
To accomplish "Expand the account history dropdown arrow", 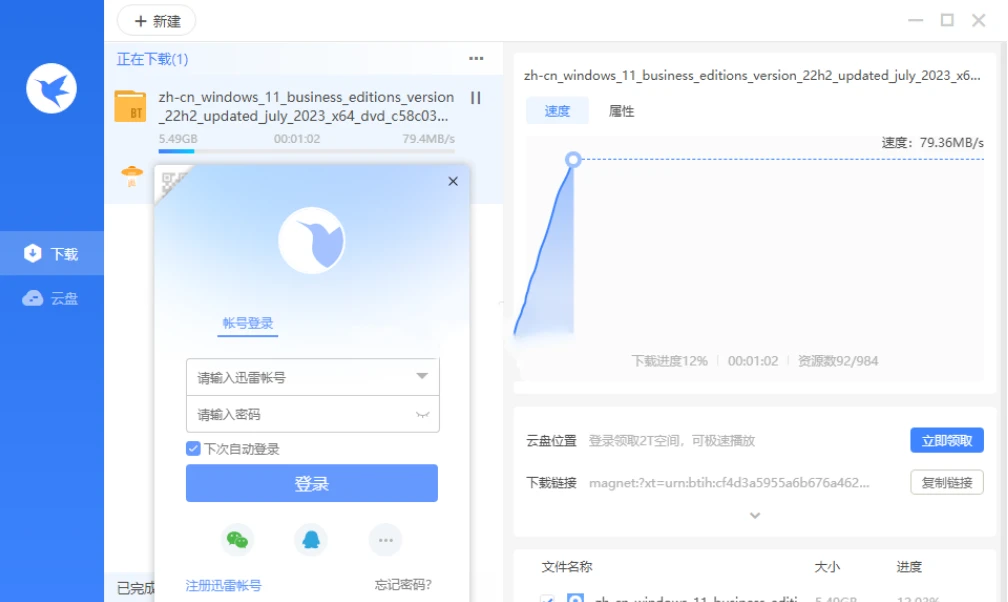I will click(422, 377).
